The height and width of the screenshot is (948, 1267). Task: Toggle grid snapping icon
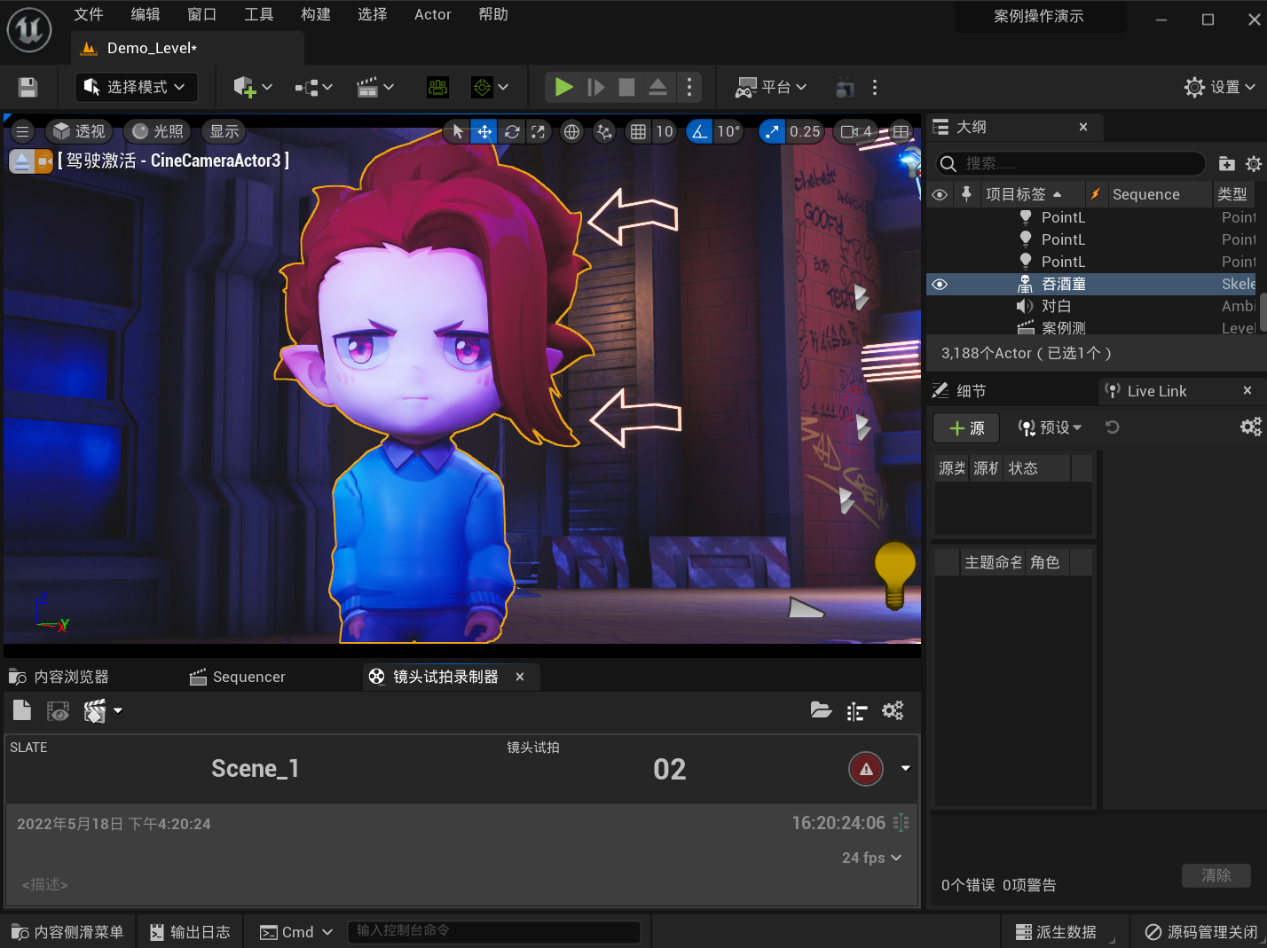pyautogui.click(x=638, y=131)
